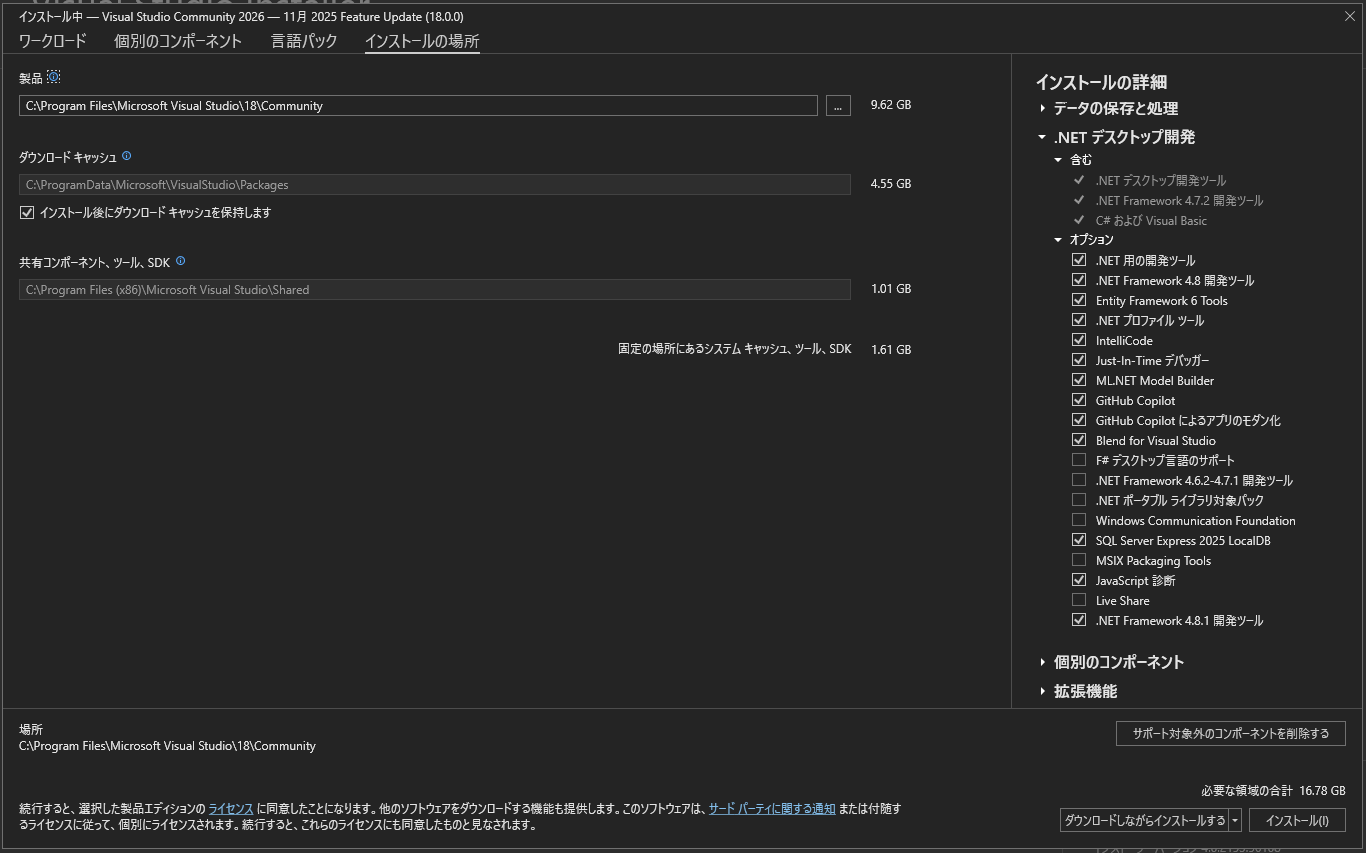Click the product install path text field

[x=418, y=106]
